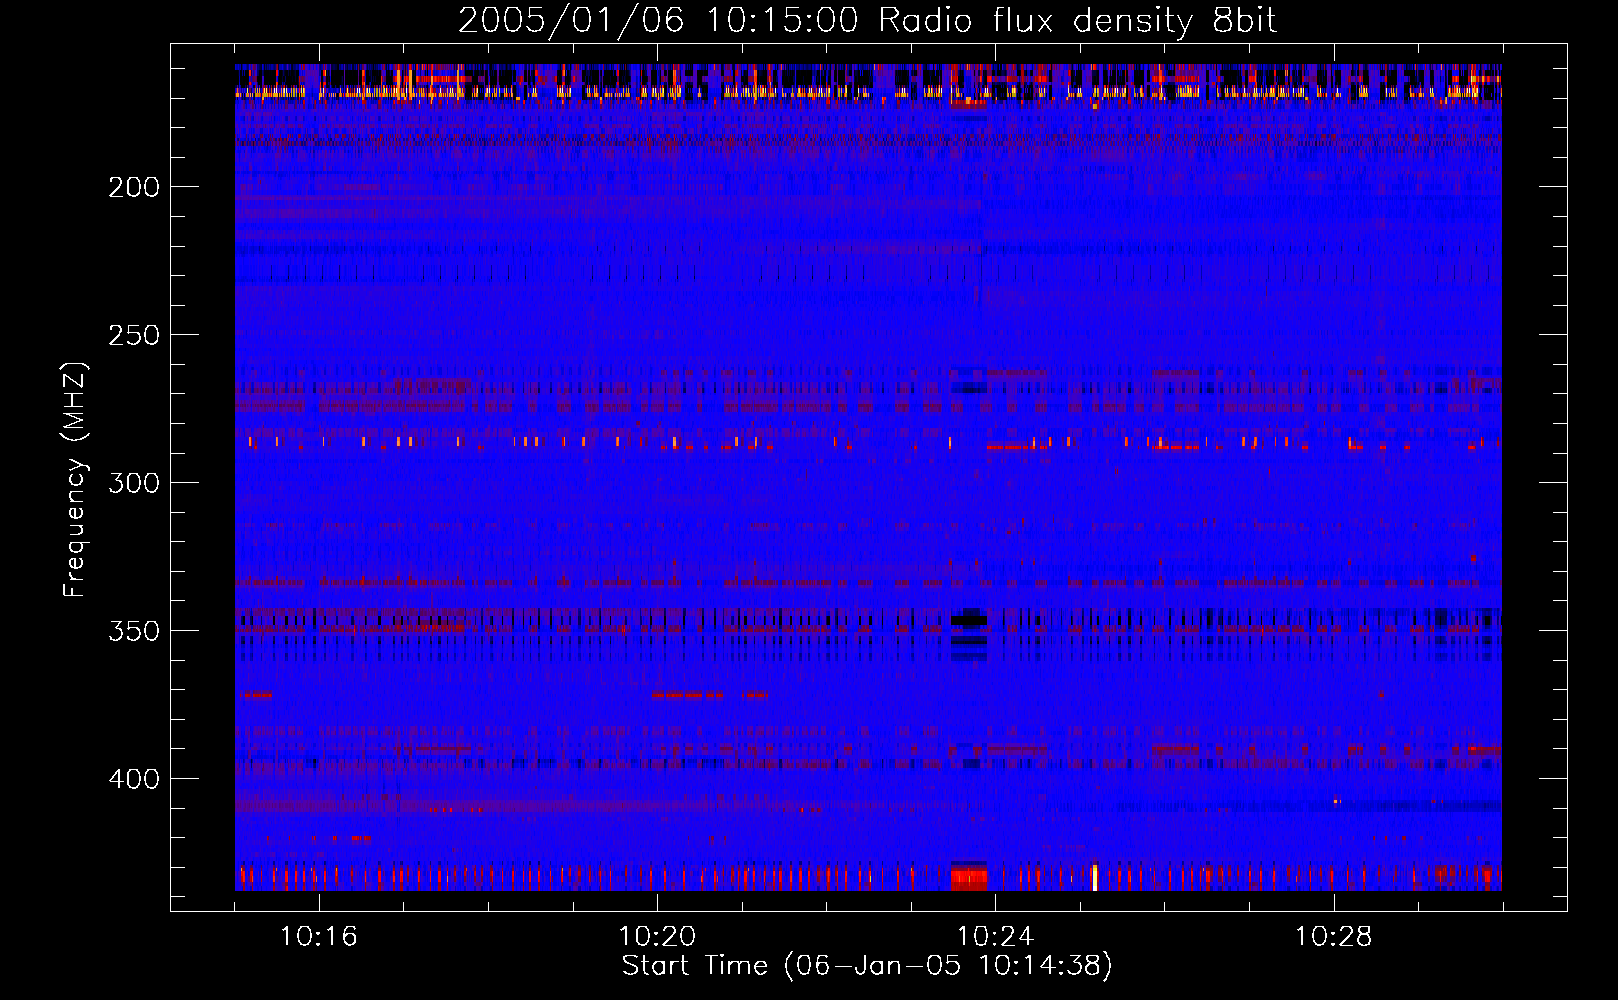This screenshot has width=1618, height=1000.
Task: Click the plot title '2005/01/06 10:15:00 Radio flux density 8bit'
Action: point(867,21)
